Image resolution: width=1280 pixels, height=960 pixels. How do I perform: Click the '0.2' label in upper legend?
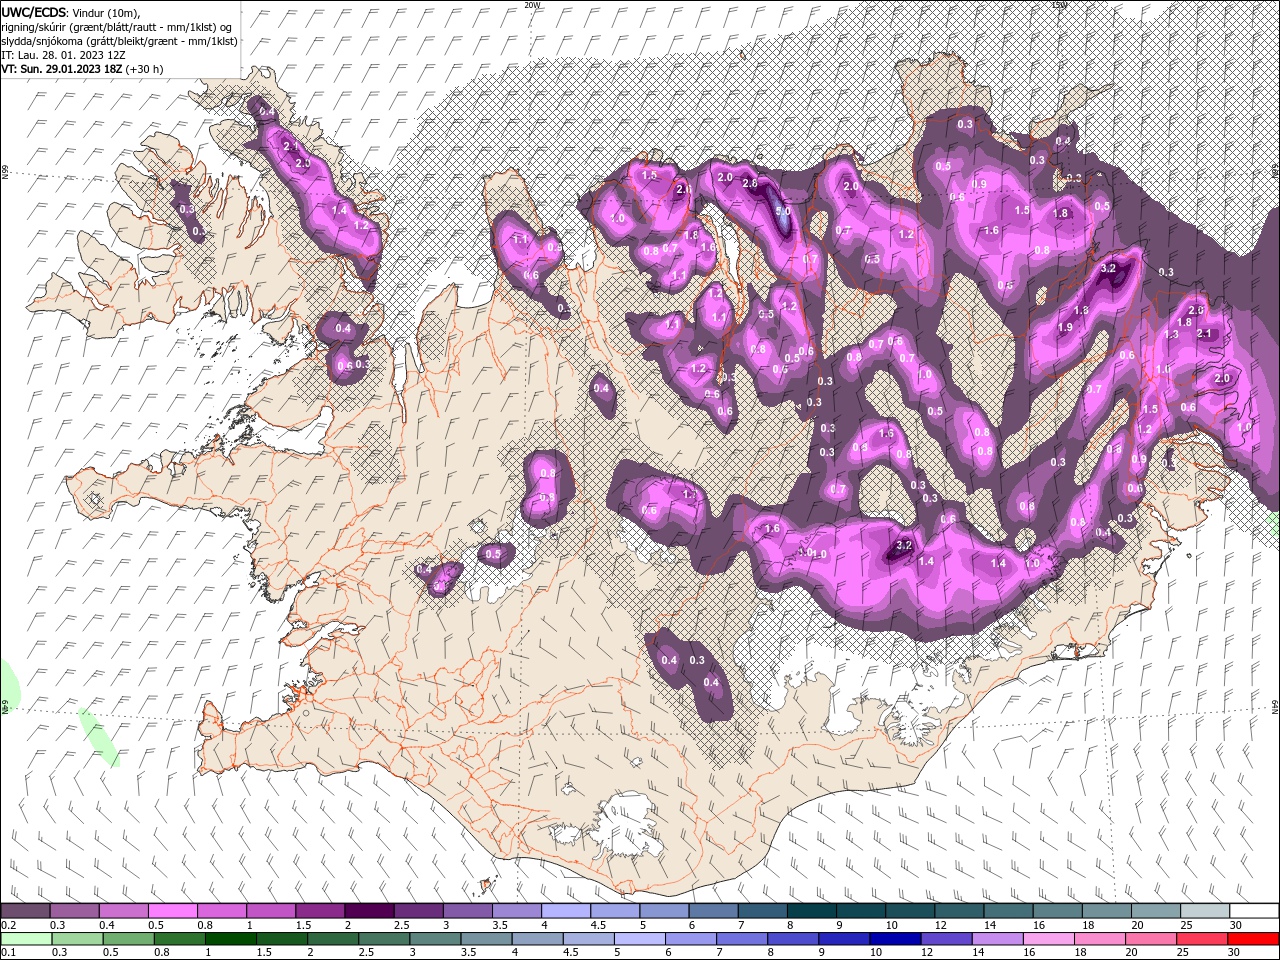8,925
